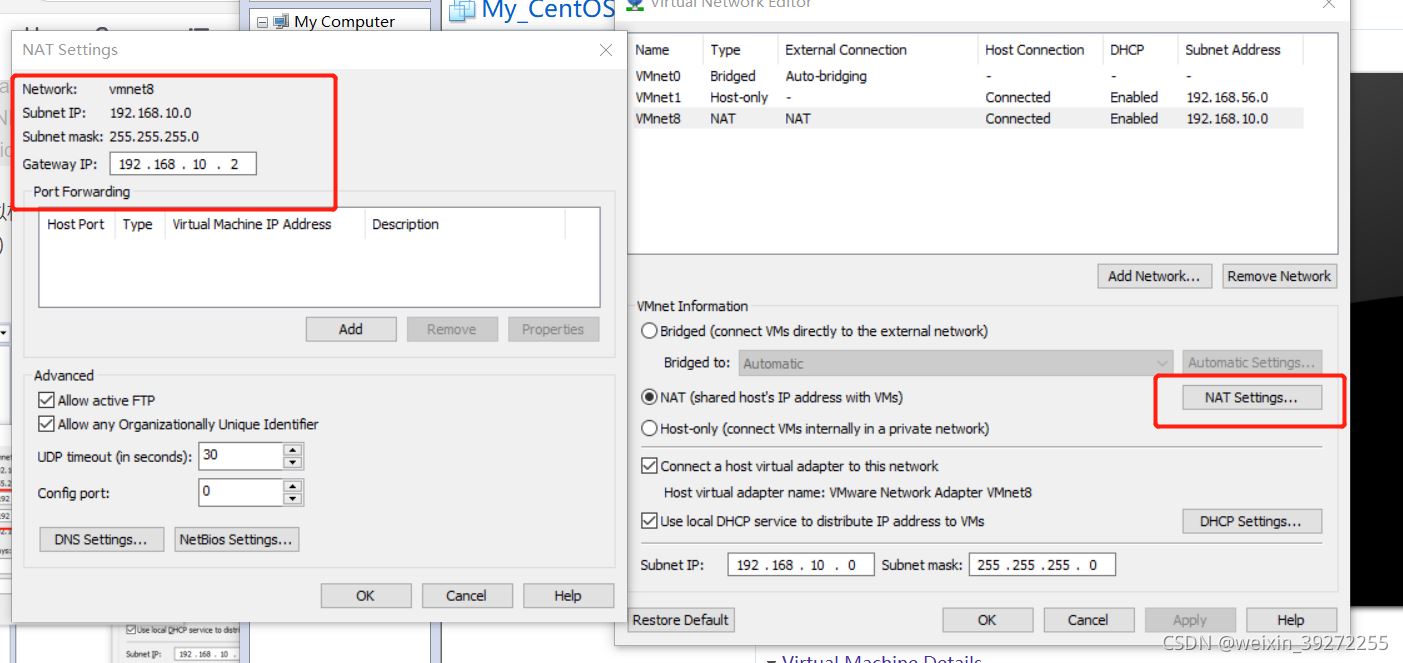Open Help in NAT Settings dialog
The width and height of the screenshot is (1403, 663).
coord(568,595)
